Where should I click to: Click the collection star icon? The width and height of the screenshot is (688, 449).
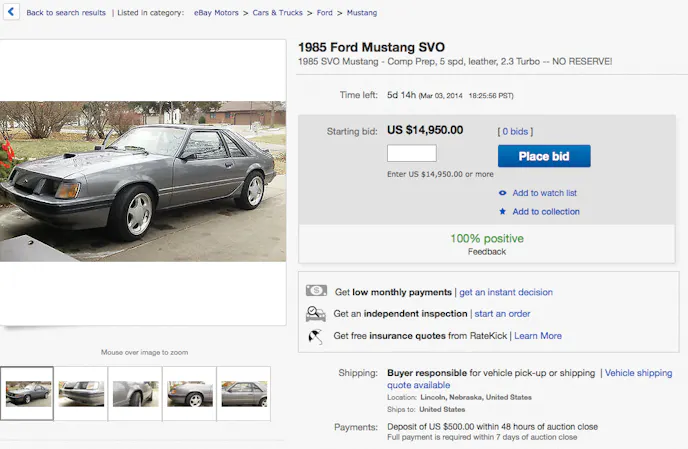tap(502, 212)
